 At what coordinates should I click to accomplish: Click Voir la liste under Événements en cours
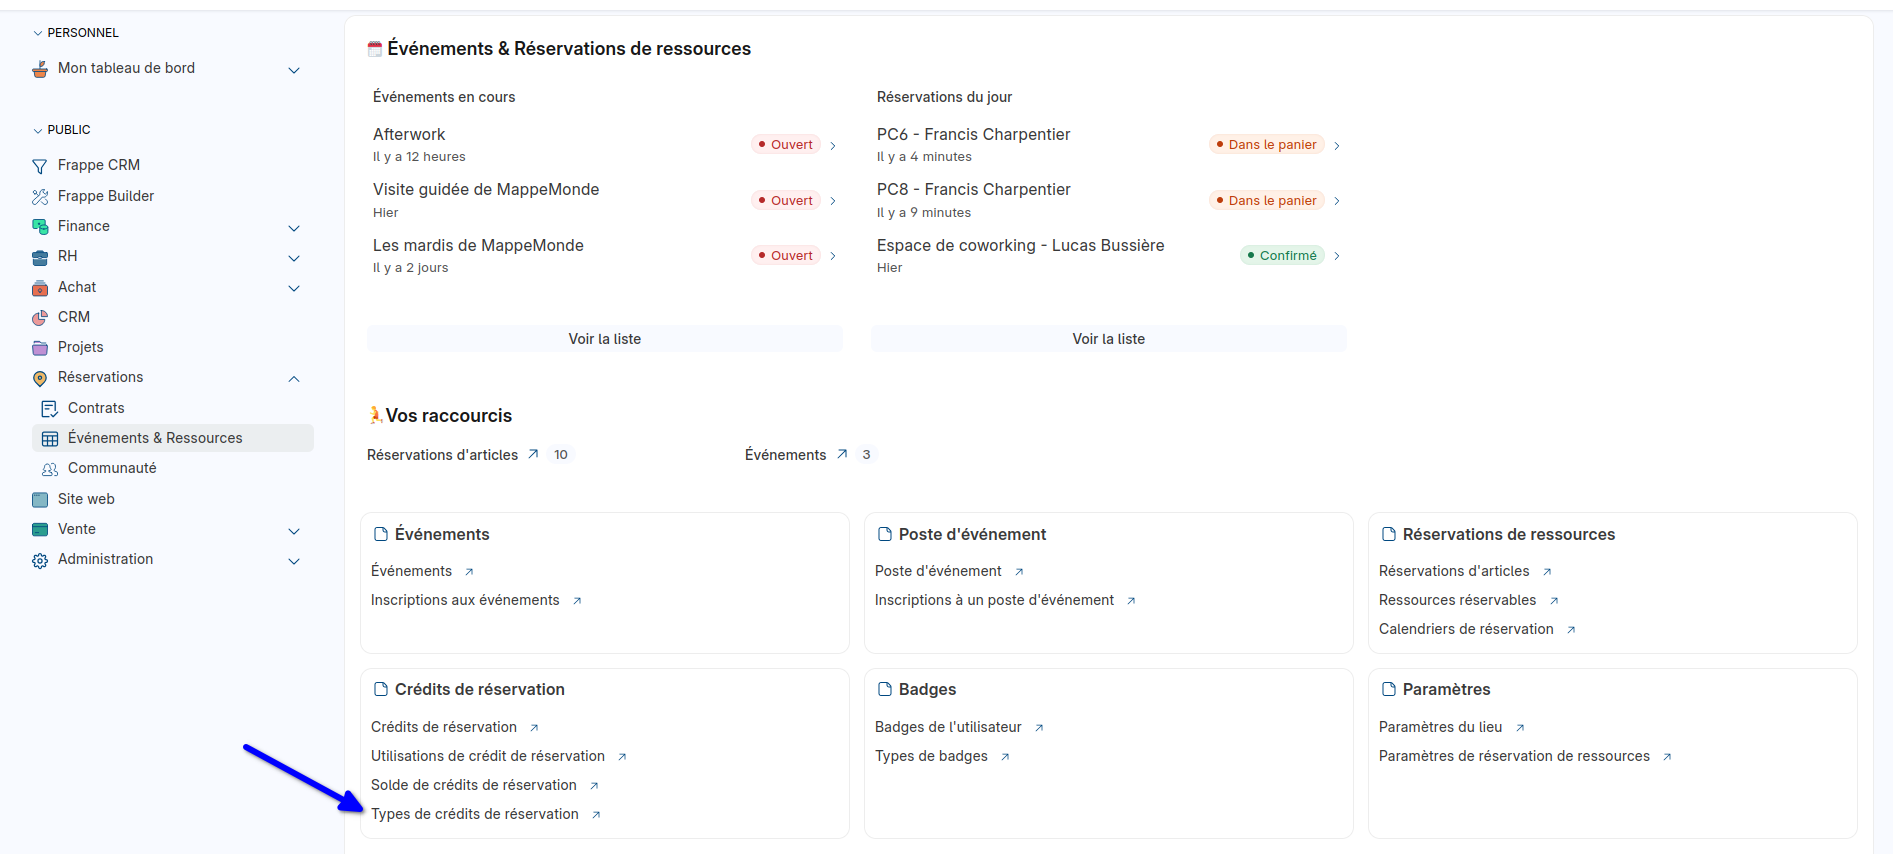point(605,339)
